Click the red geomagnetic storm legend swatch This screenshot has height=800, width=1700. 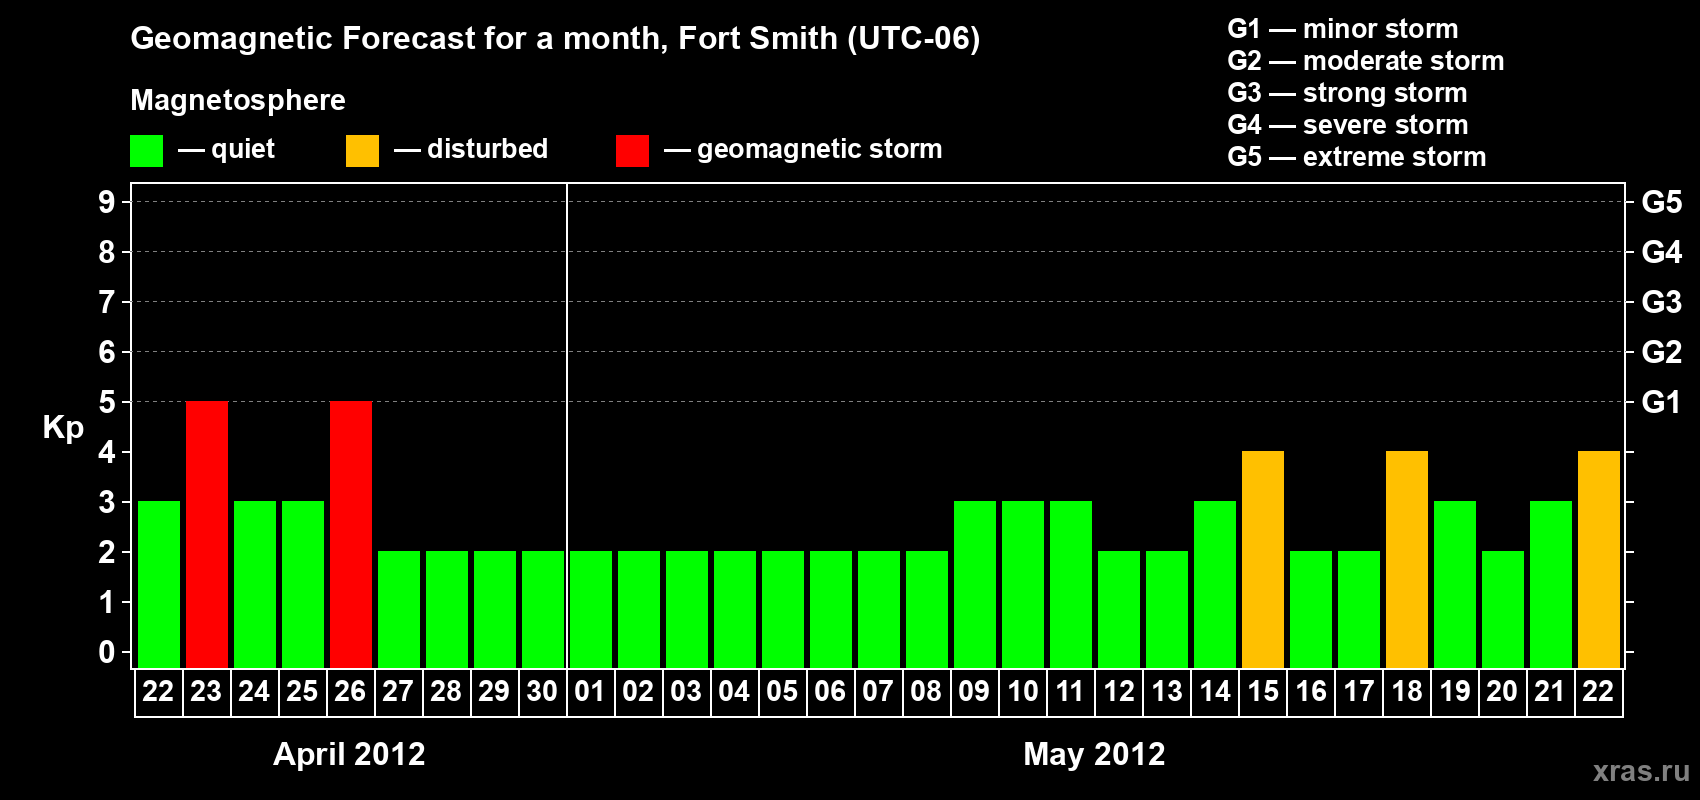(x=633, y=151)
